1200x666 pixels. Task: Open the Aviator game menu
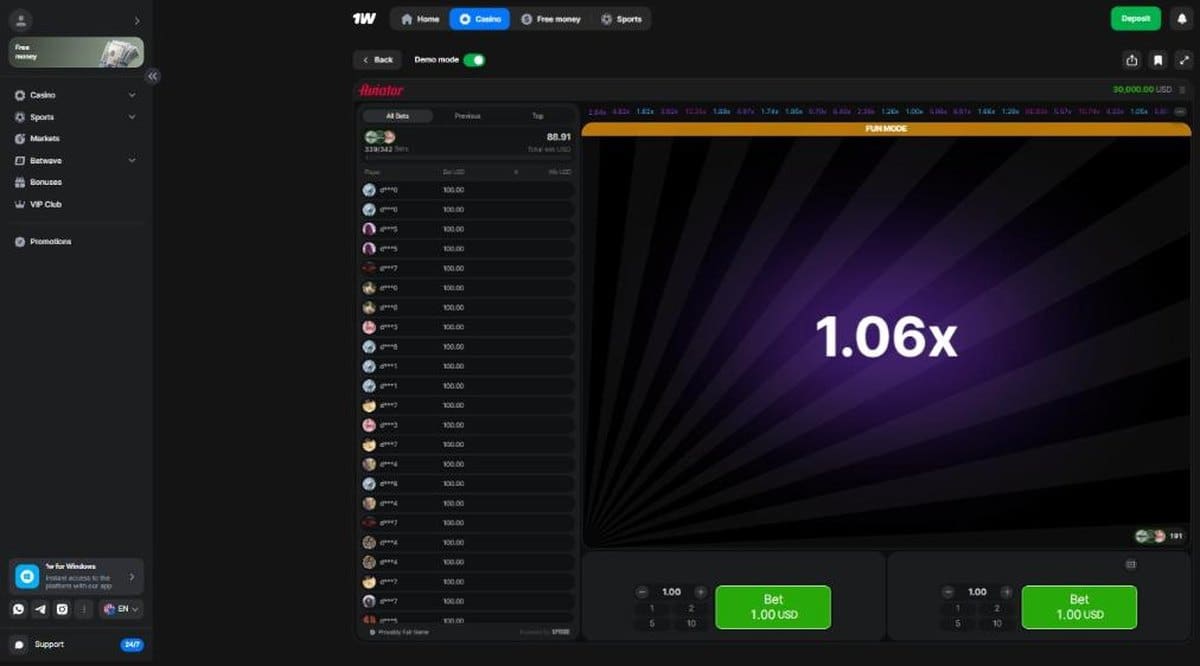pyautogui.click(x=1181, y=89)
